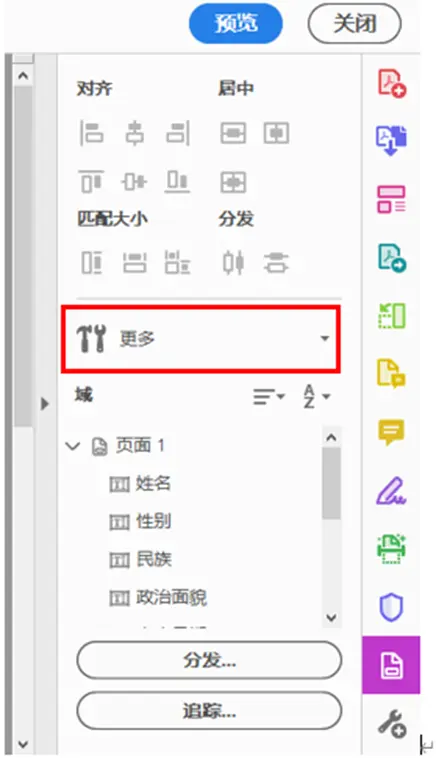Open the Protect shield tool
Viewport: 436px width, 758px height.
coord(392,608)
